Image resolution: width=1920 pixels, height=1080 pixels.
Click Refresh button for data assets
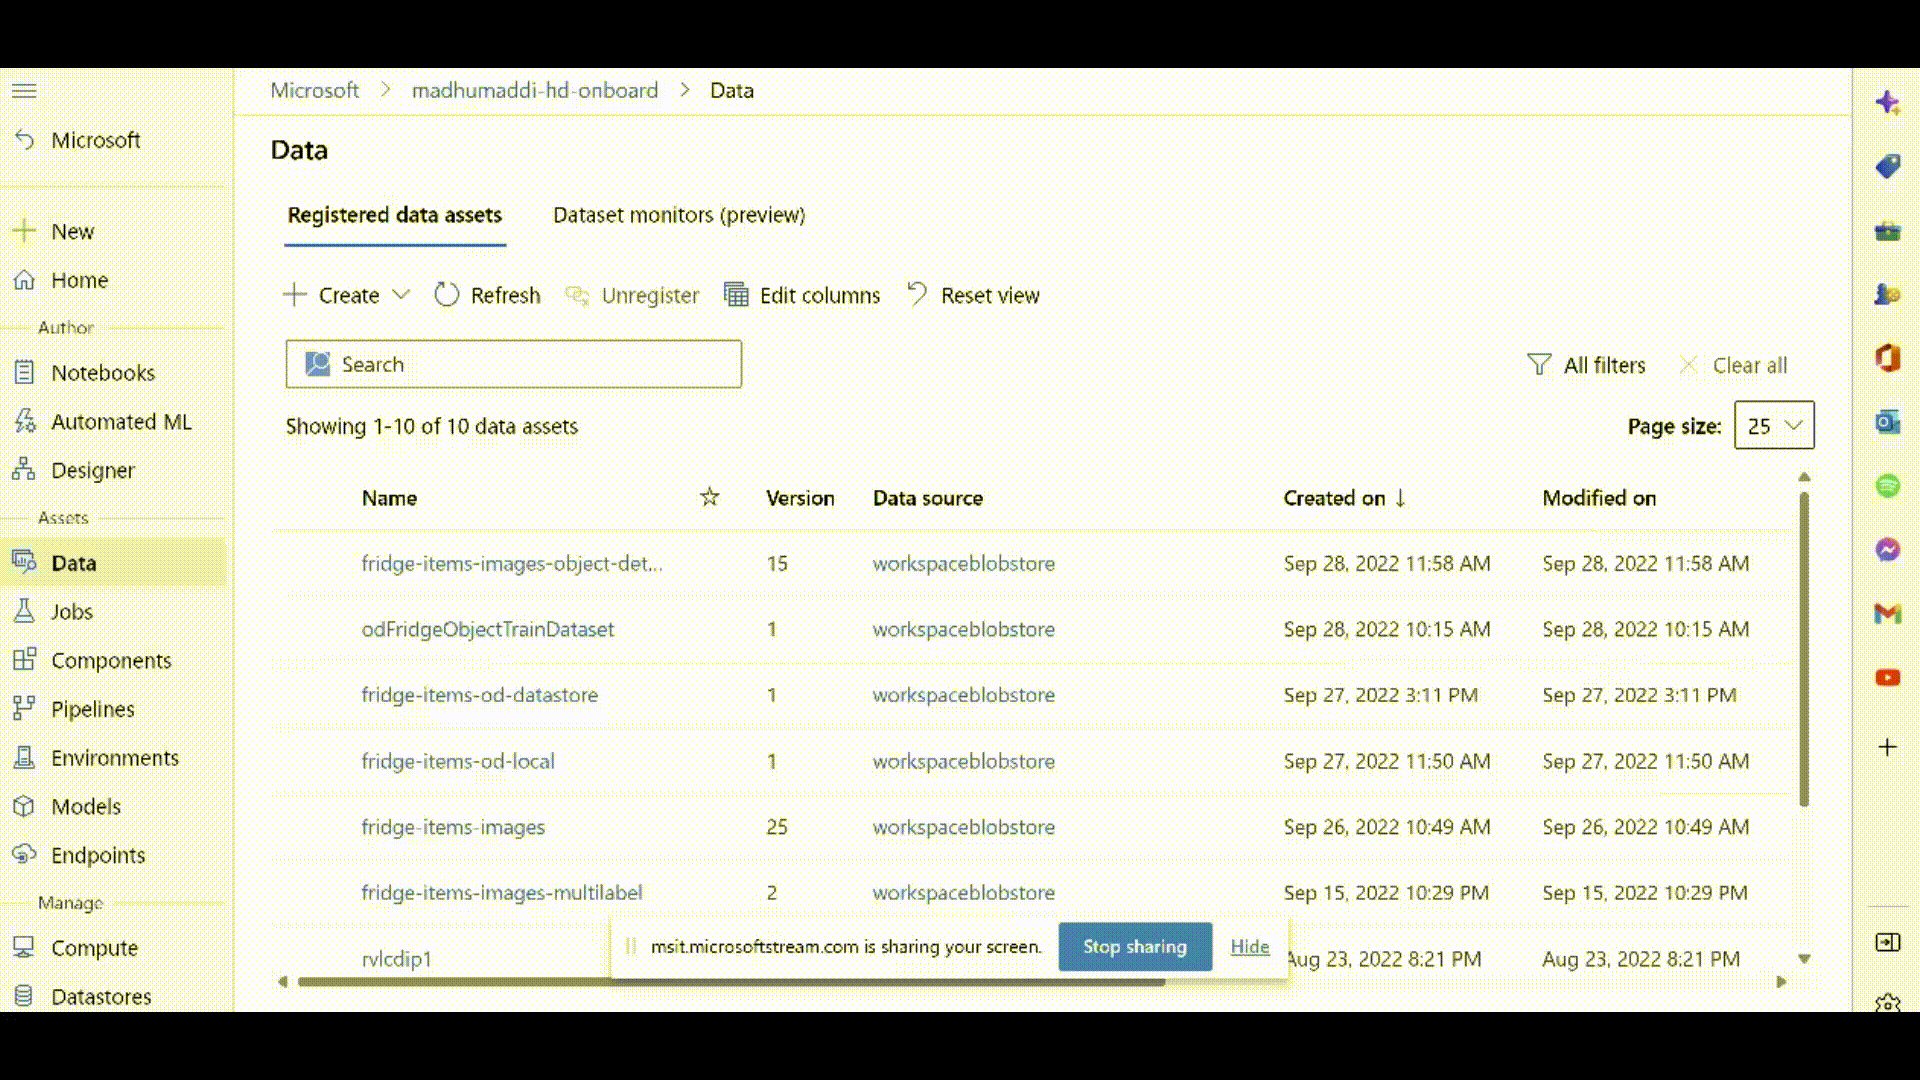(x=488, y=294)
